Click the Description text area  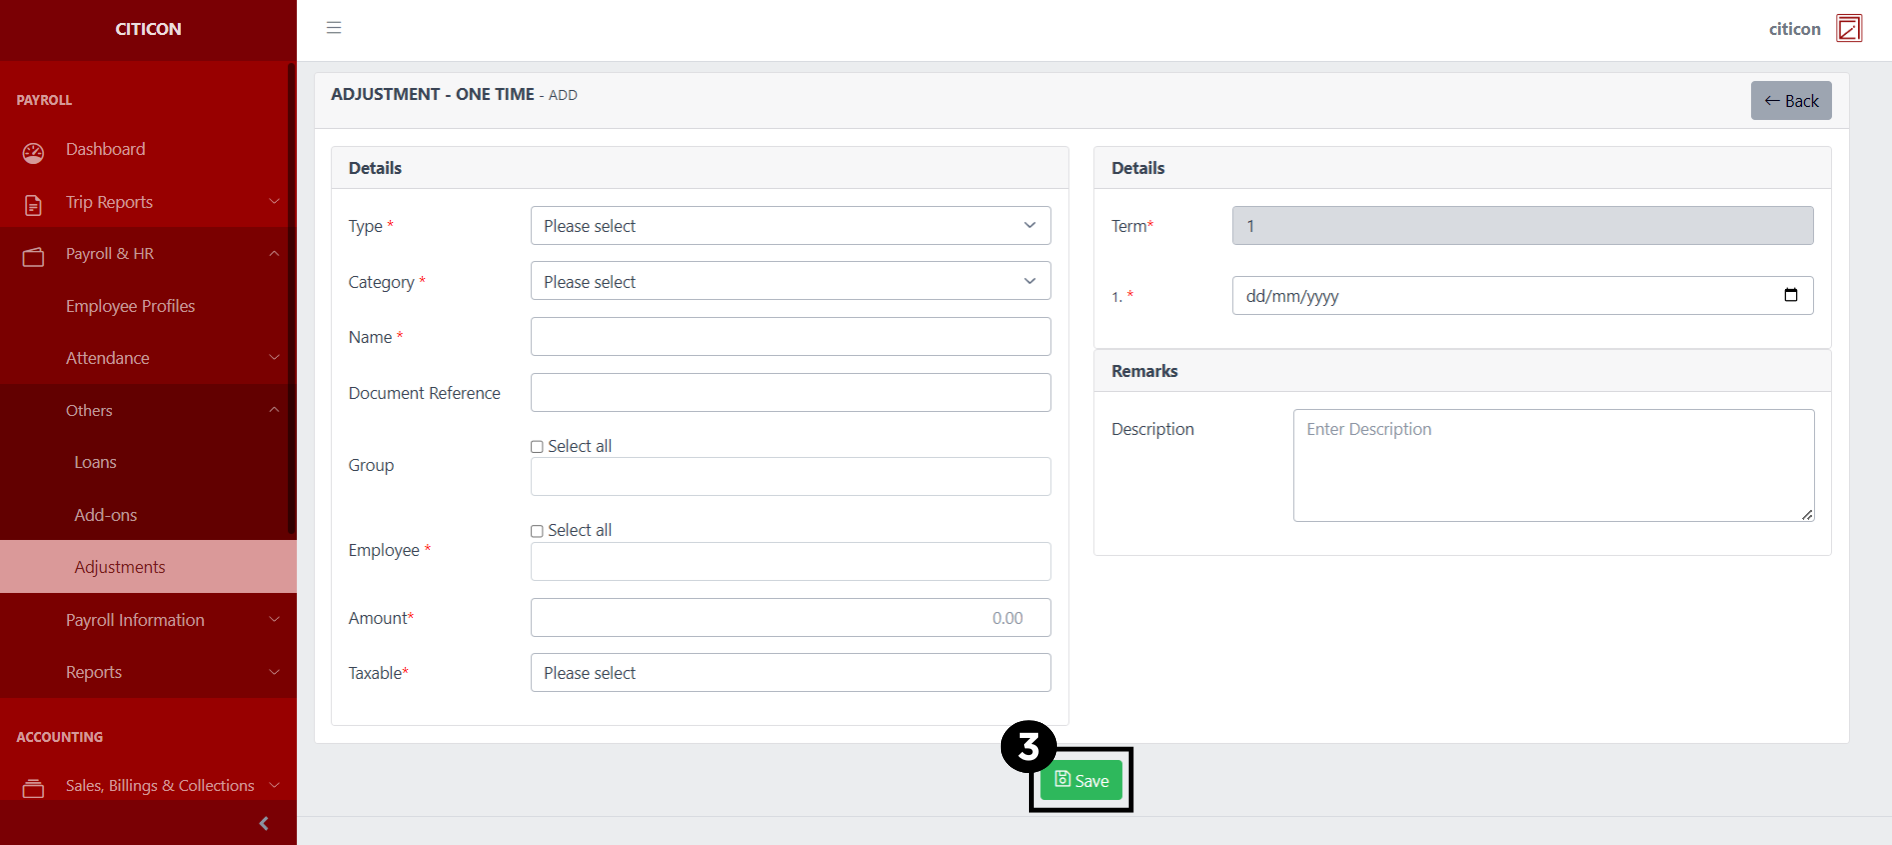(1552, 465)
